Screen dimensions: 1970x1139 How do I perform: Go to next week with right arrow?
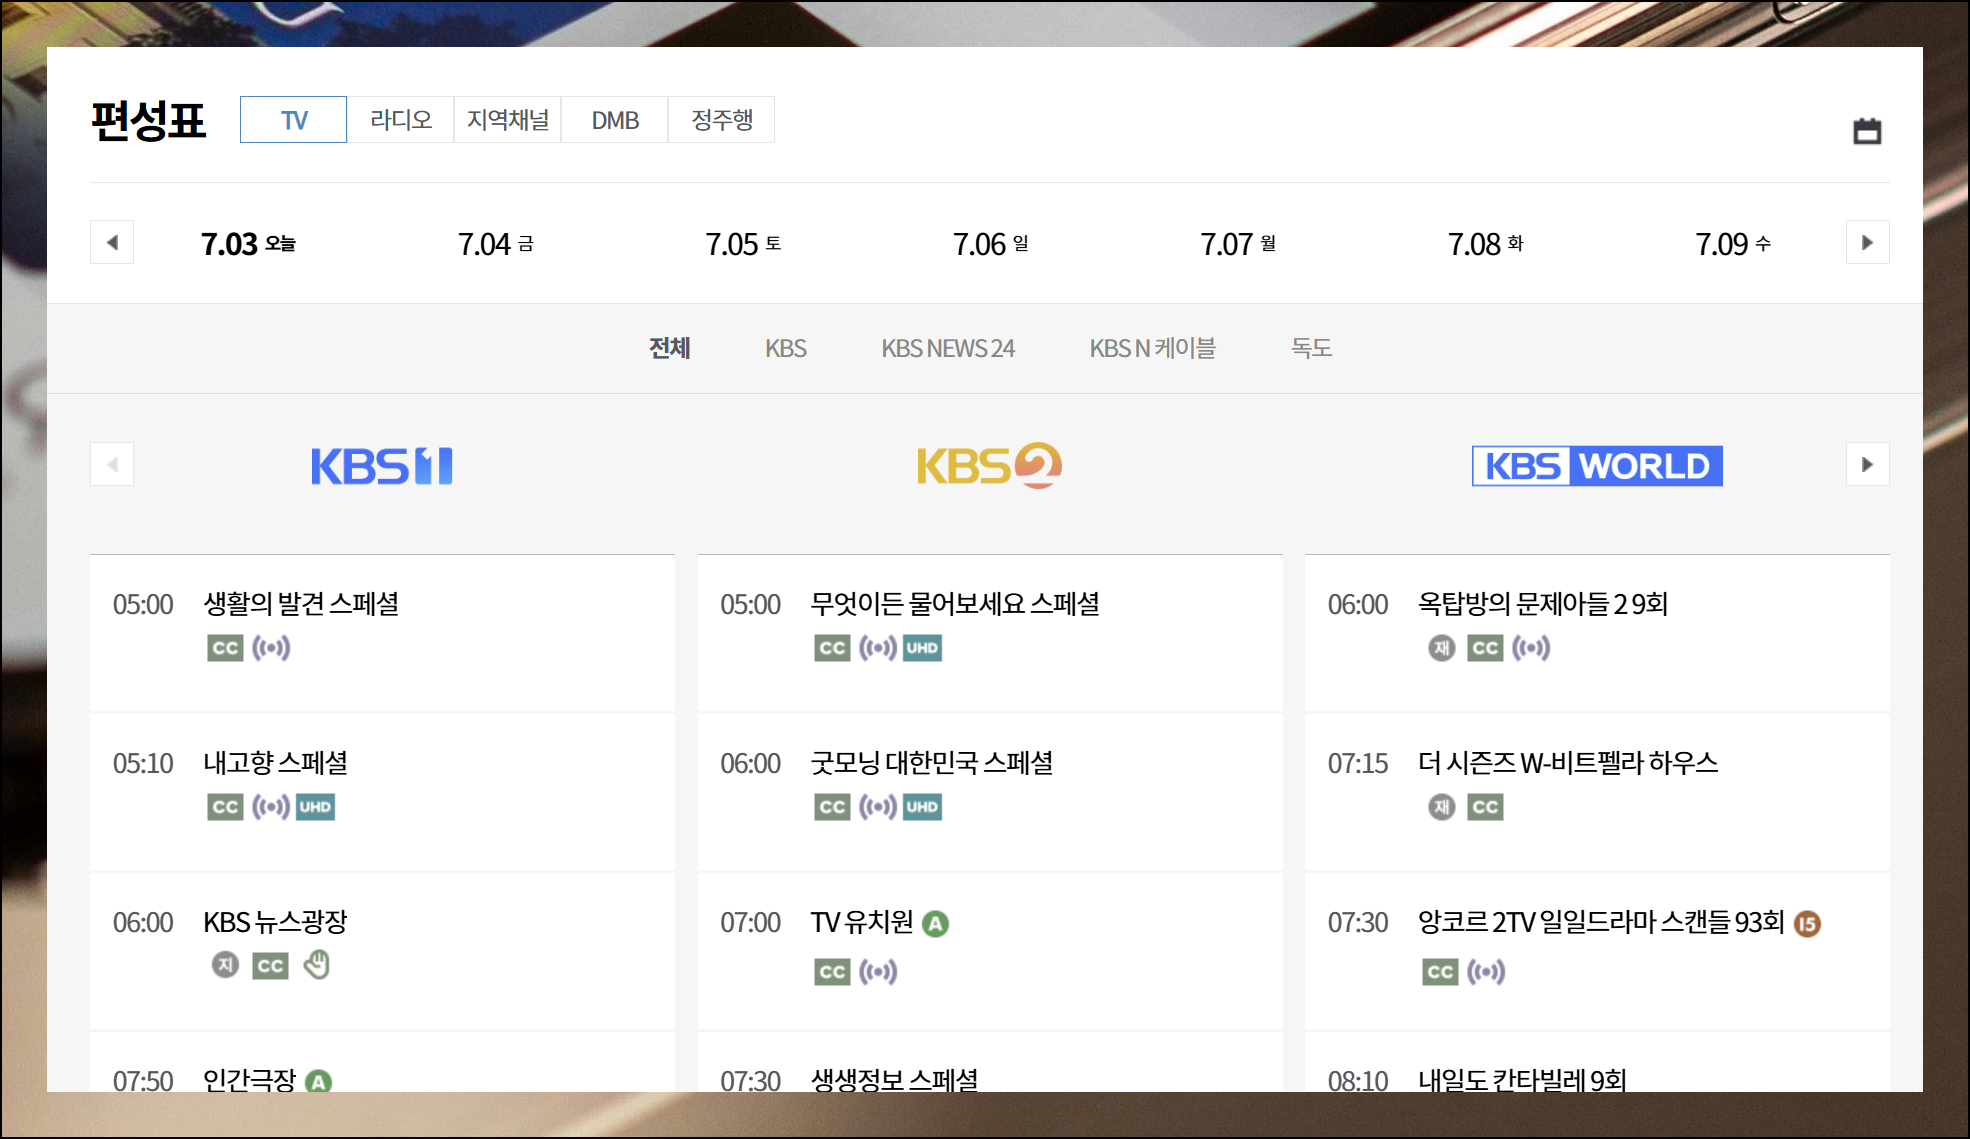click(1866, 242)
